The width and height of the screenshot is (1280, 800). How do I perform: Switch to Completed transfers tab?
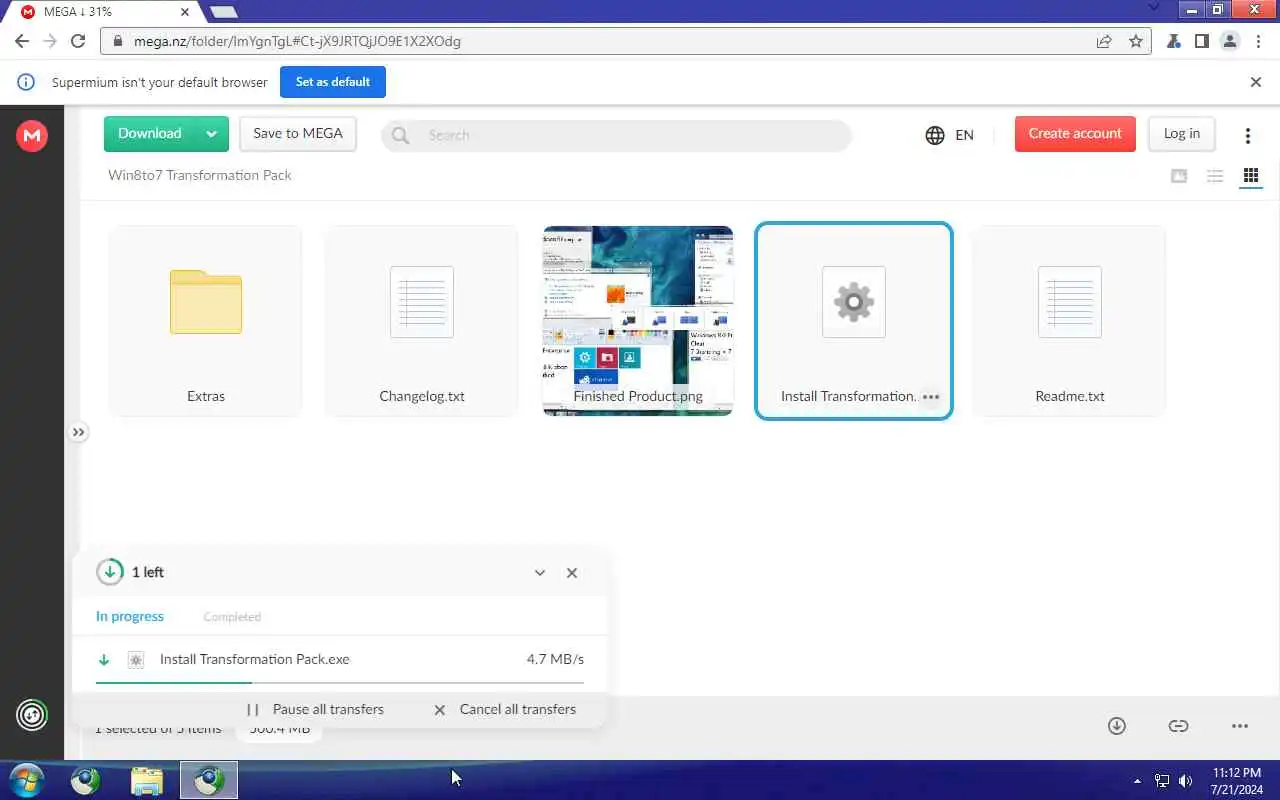click(x=232, y=617)
